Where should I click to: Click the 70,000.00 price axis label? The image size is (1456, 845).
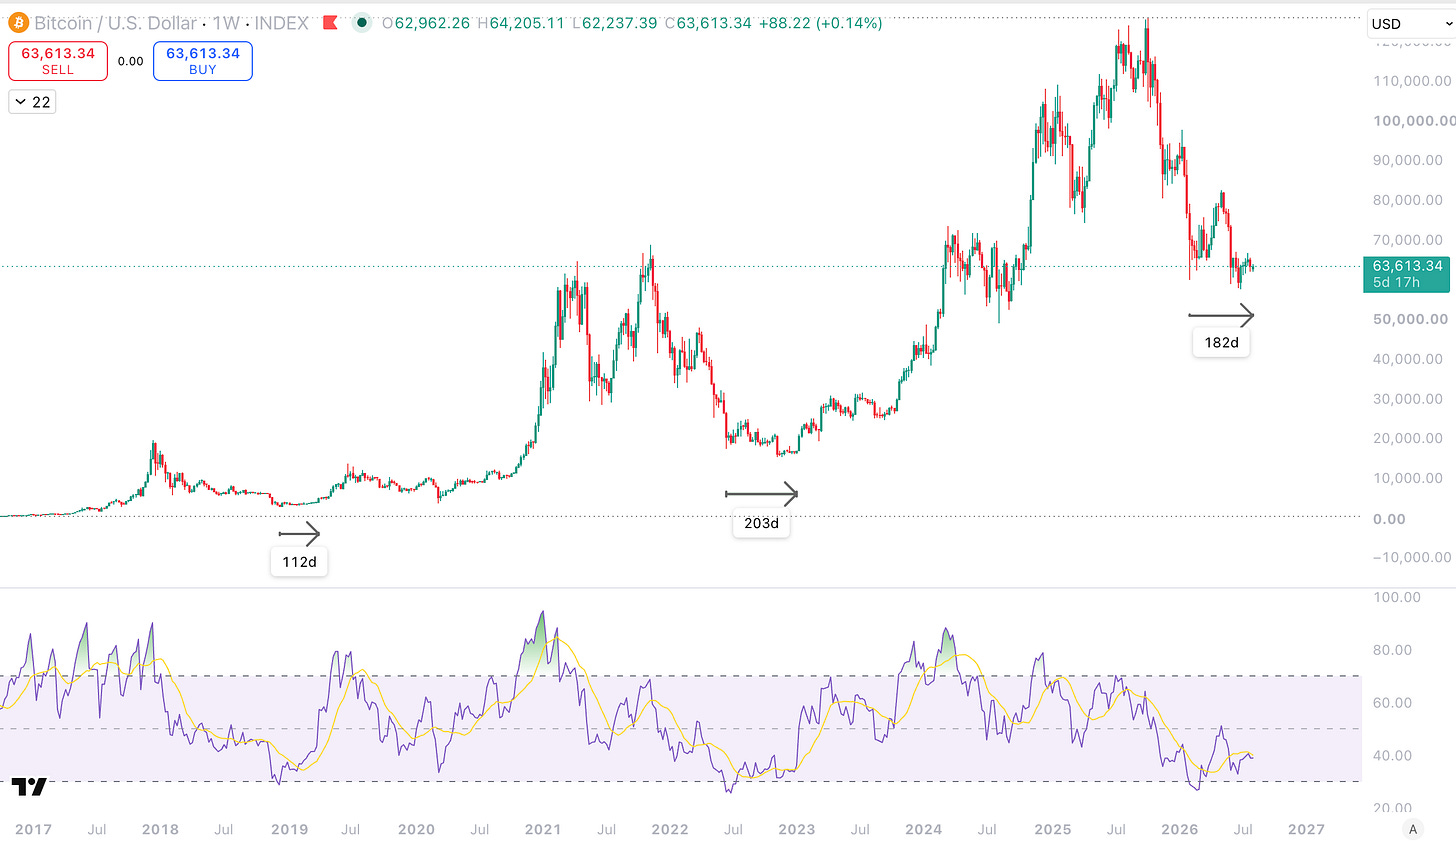click(1408, 240)
